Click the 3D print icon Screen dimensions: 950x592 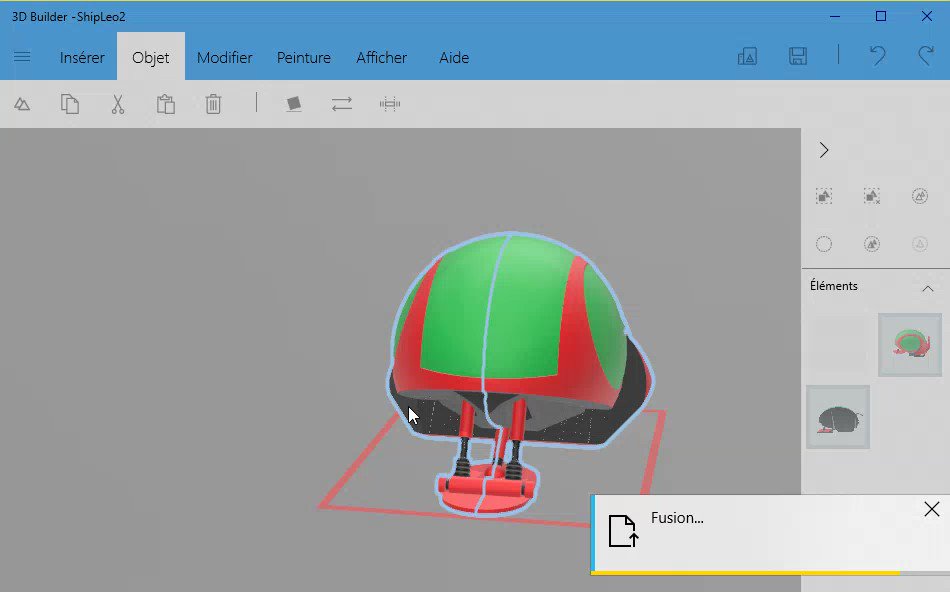click(747, 56)
